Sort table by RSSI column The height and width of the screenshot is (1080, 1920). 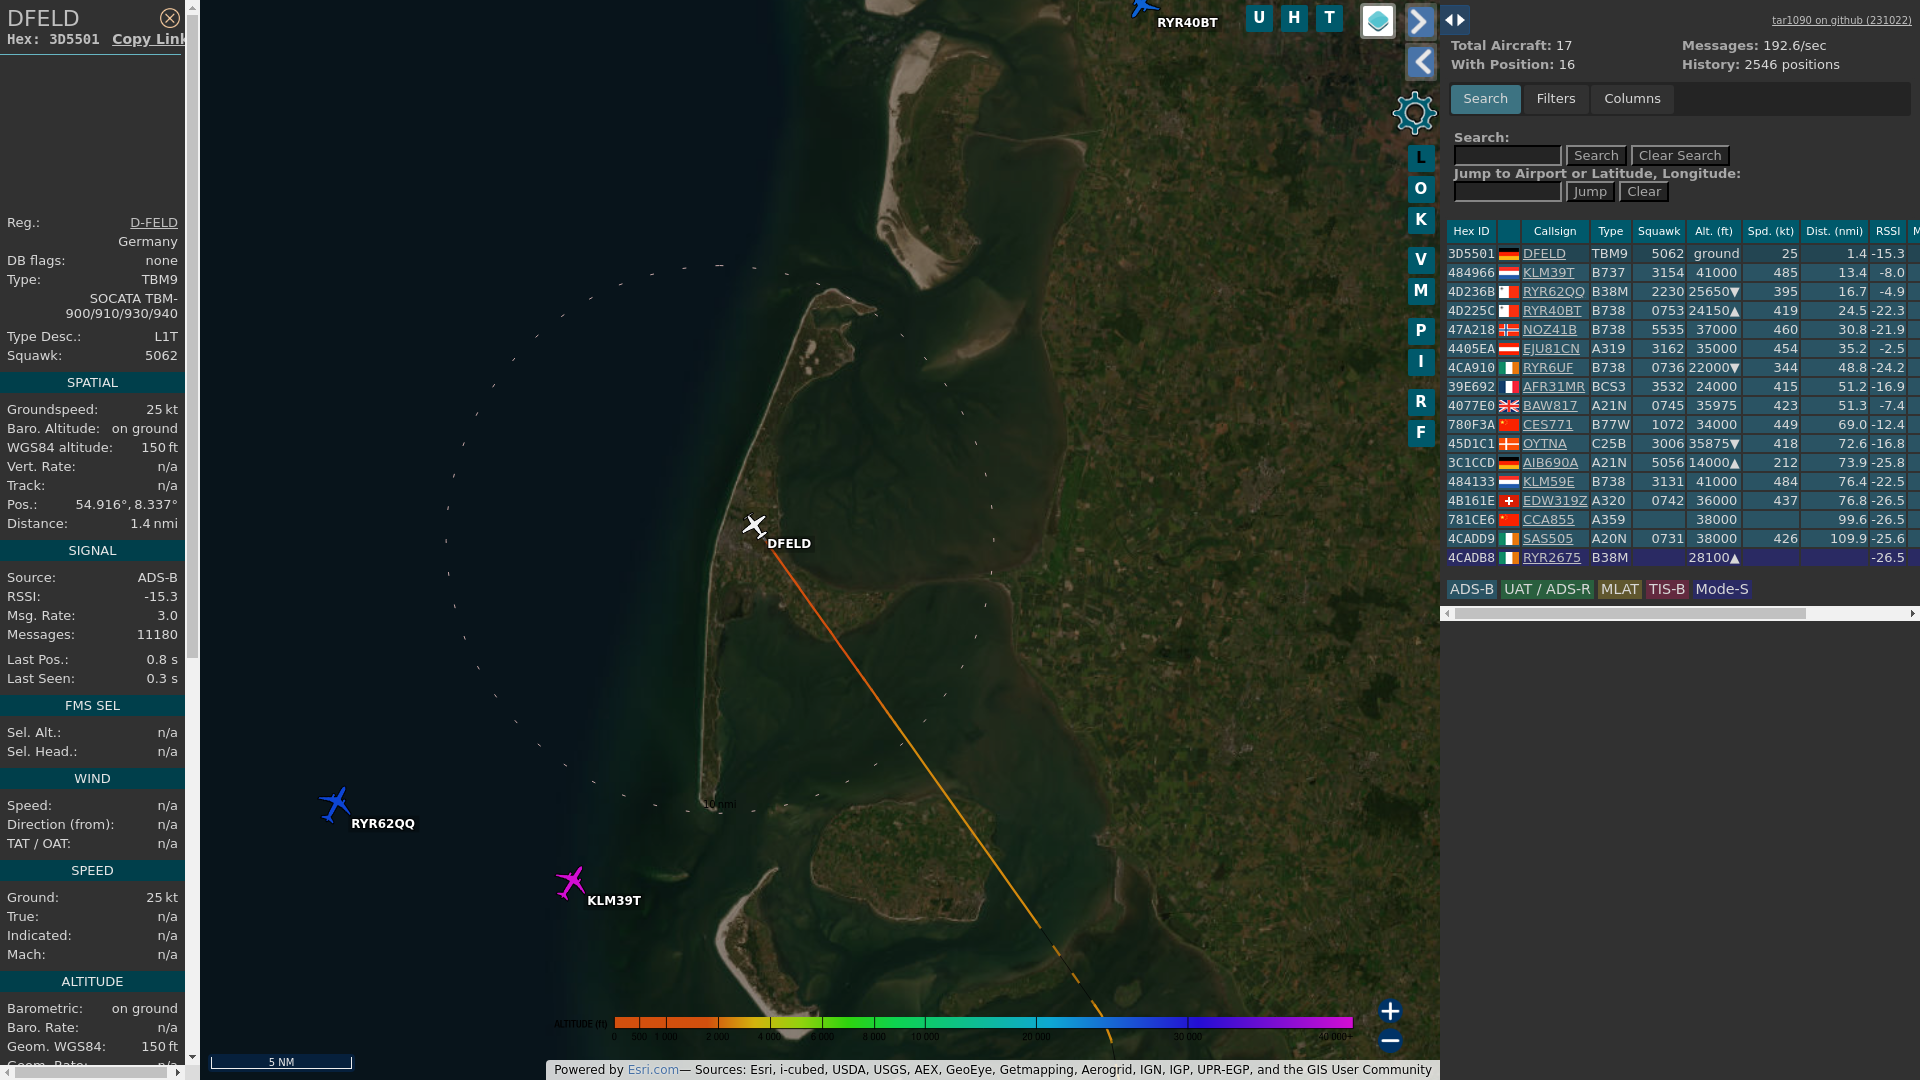point(1888,231)
